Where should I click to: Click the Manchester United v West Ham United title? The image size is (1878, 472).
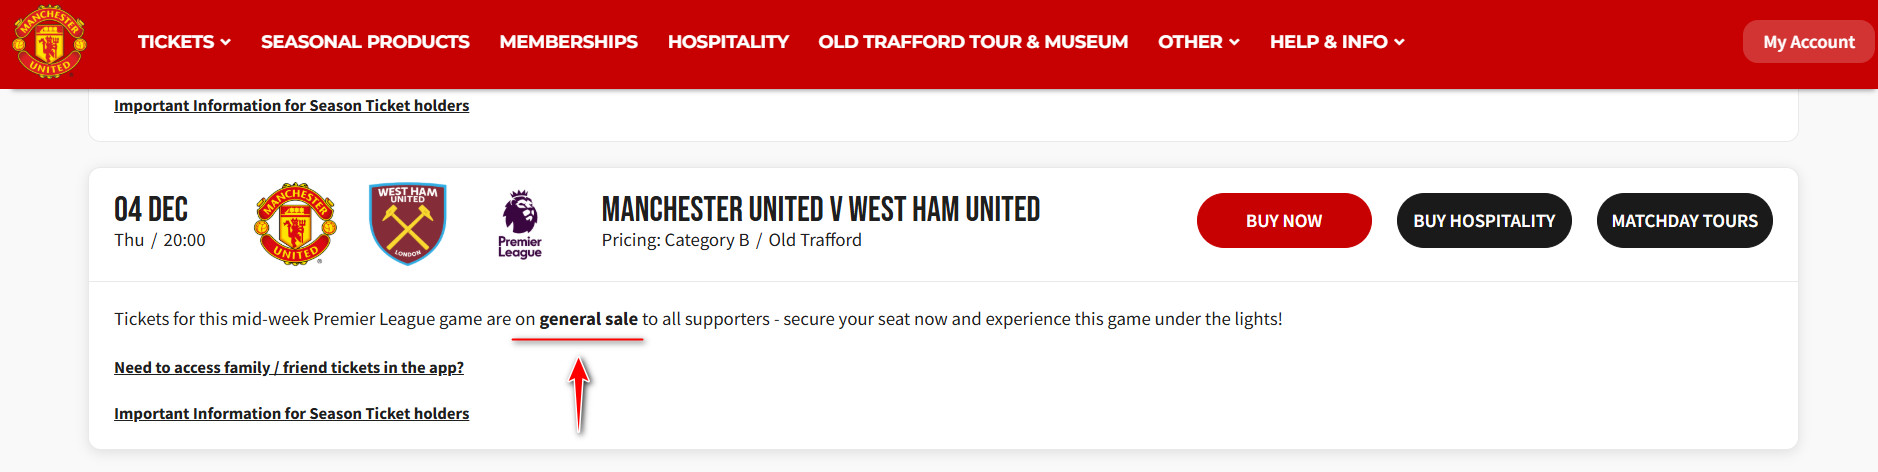click(x=820, y=210)
